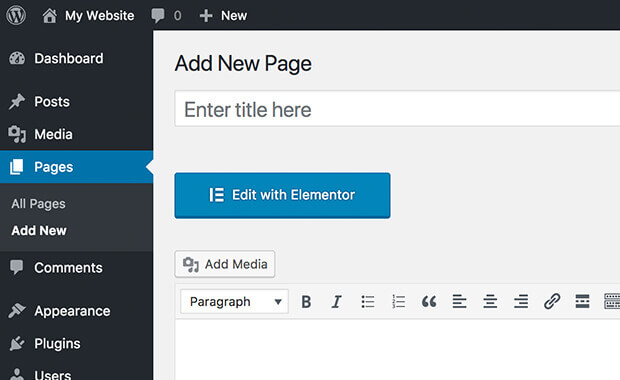Viewport: 620px width, 380px height.
Task: Click the Media camera-note icon in sidebar
Action: (x=17, y=134)
